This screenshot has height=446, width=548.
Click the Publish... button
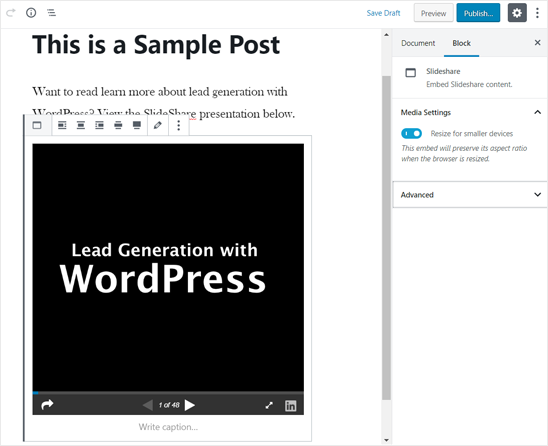point(478,13)
